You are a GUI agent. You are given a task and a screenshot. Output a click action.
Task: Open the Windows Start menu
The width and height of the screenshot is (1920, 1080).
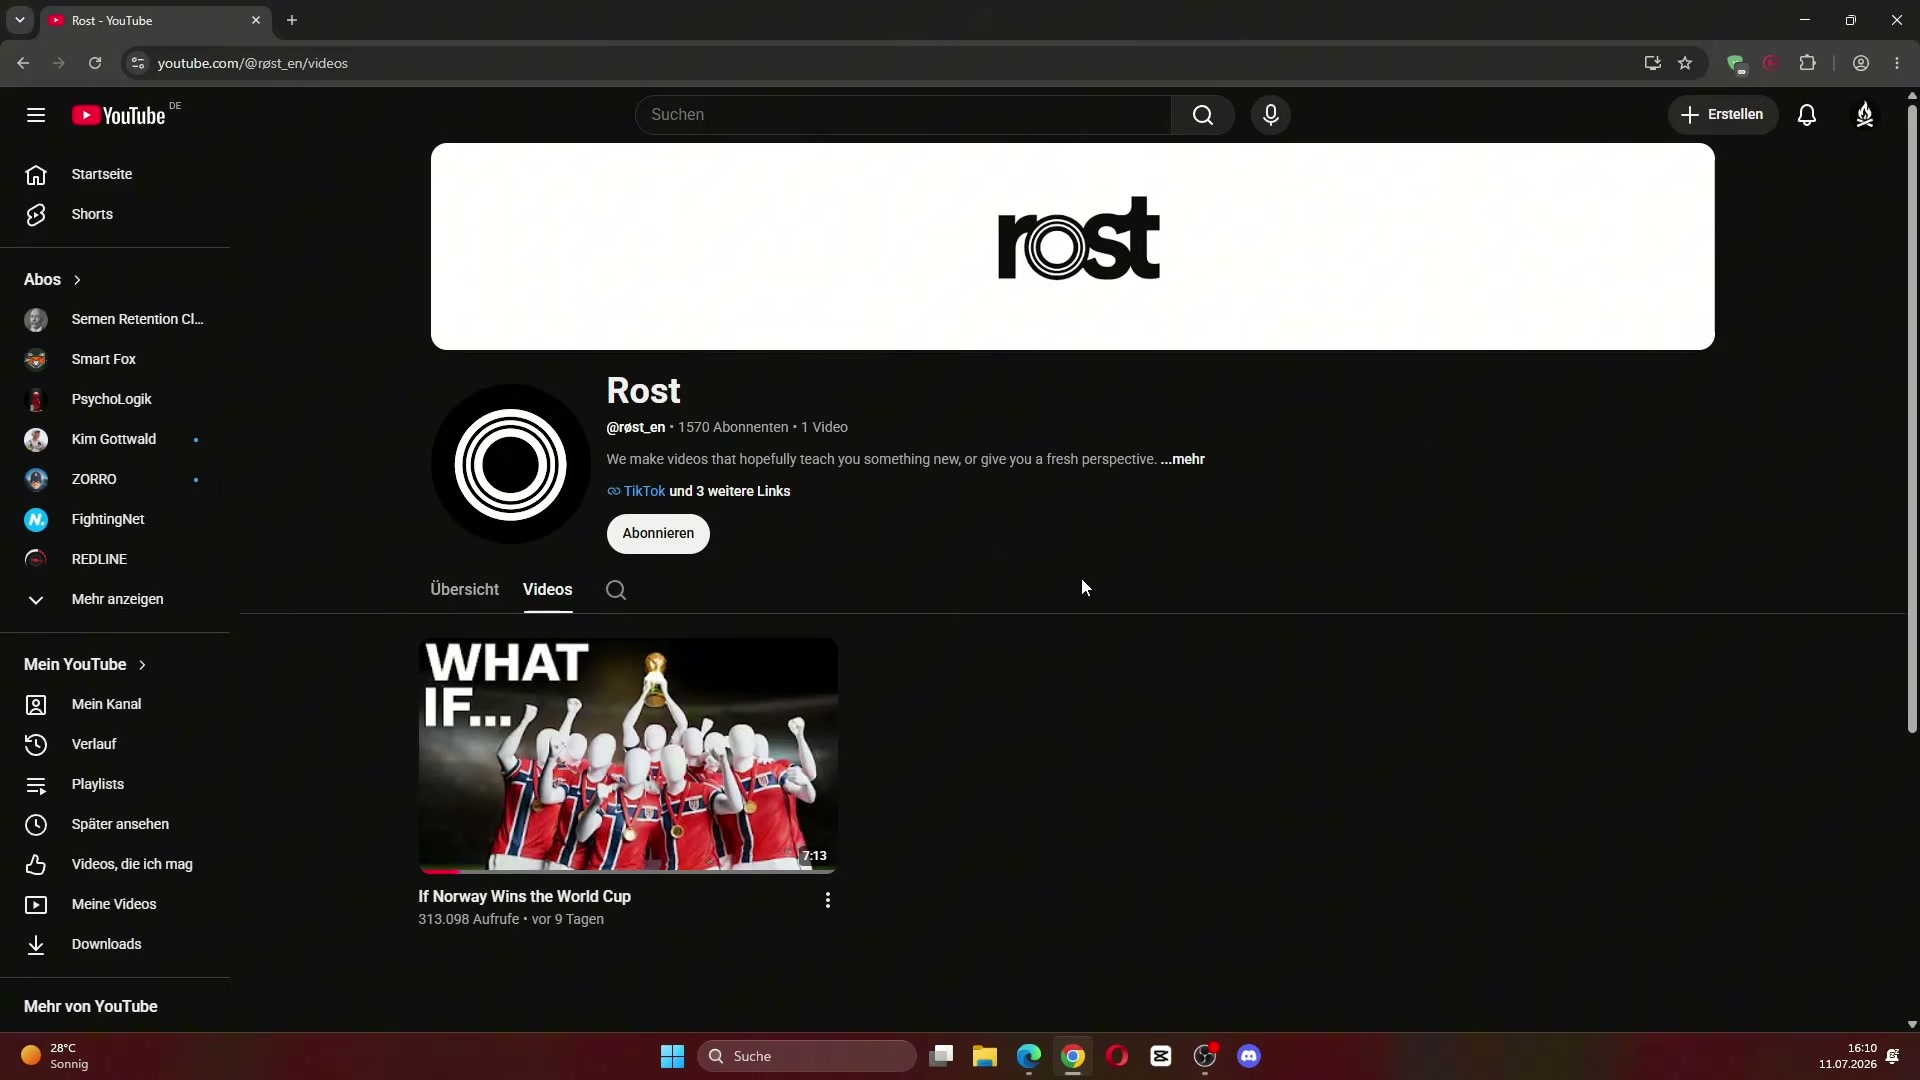tap(672, 1056)
